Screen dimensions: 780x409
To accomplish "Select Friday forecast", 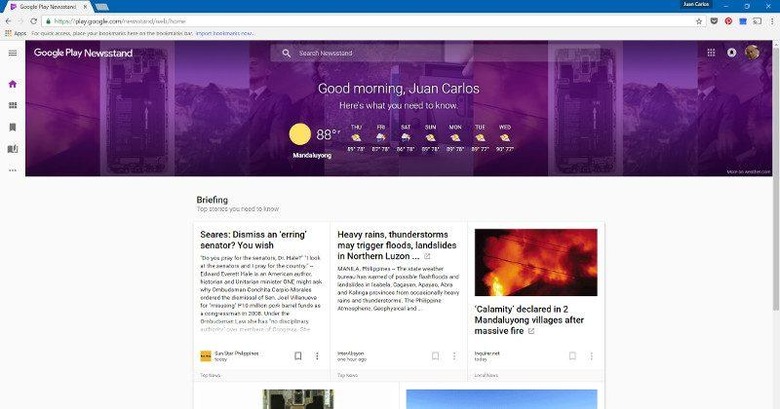I will pos(381,138).
